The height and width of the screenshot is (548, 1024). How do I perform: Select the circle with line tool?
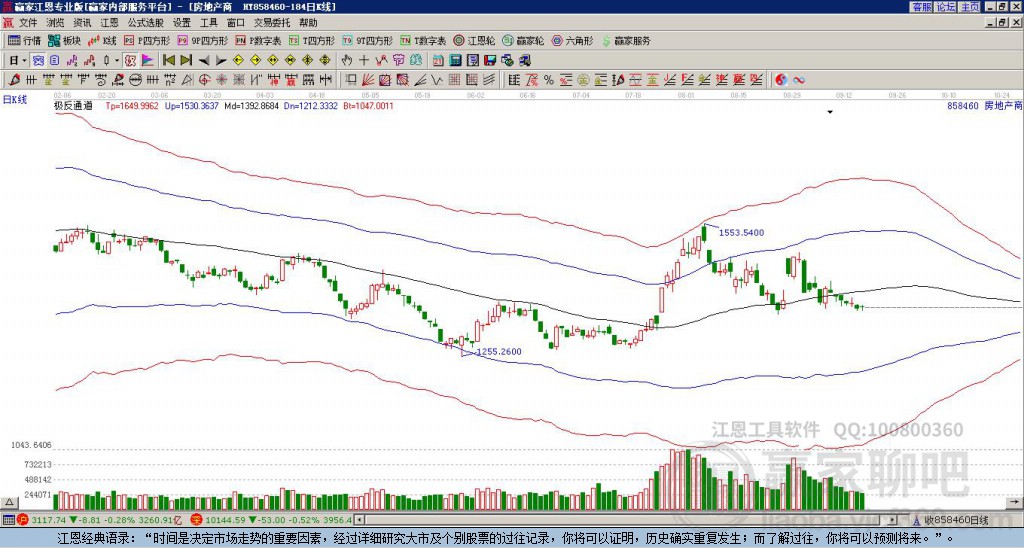(x=135, y=80)
